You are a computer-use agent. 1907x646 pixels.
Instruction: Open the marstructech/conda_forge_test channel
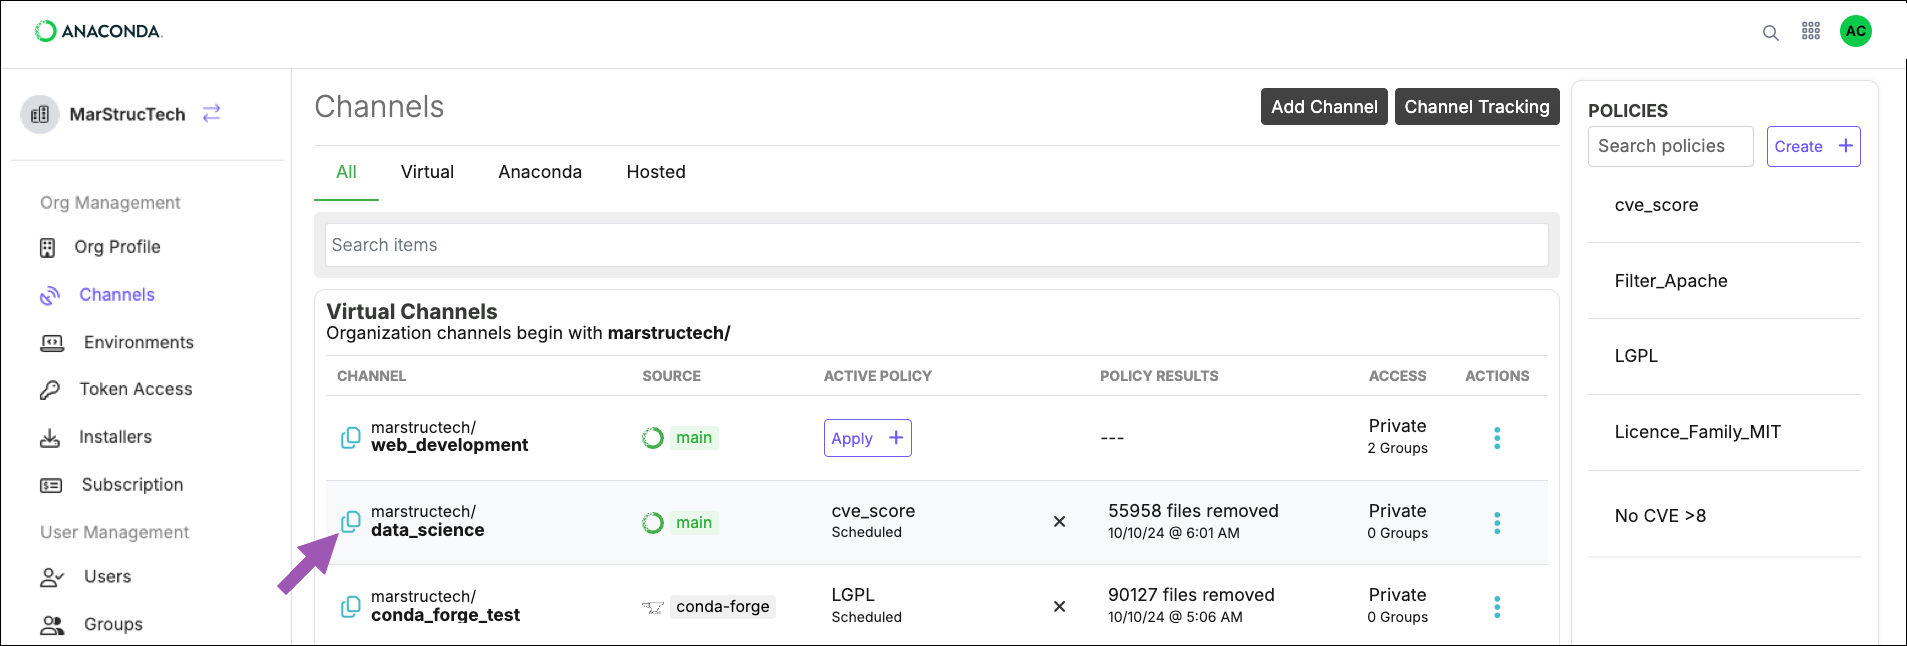click(x=445, y=606)
